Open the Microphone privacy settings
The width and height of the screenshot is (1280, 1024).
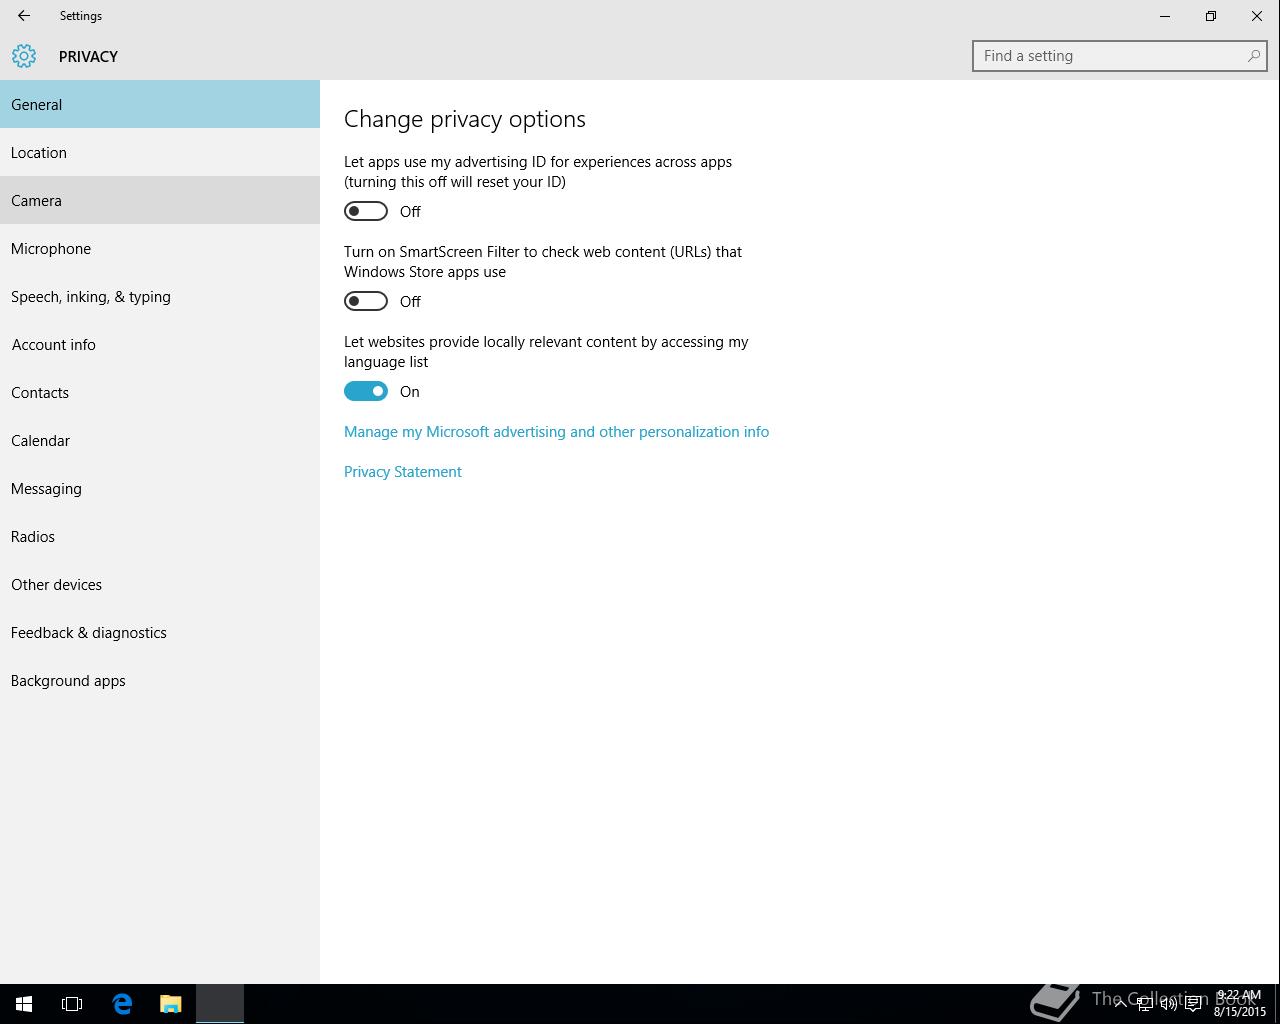[x=160, y=248]
